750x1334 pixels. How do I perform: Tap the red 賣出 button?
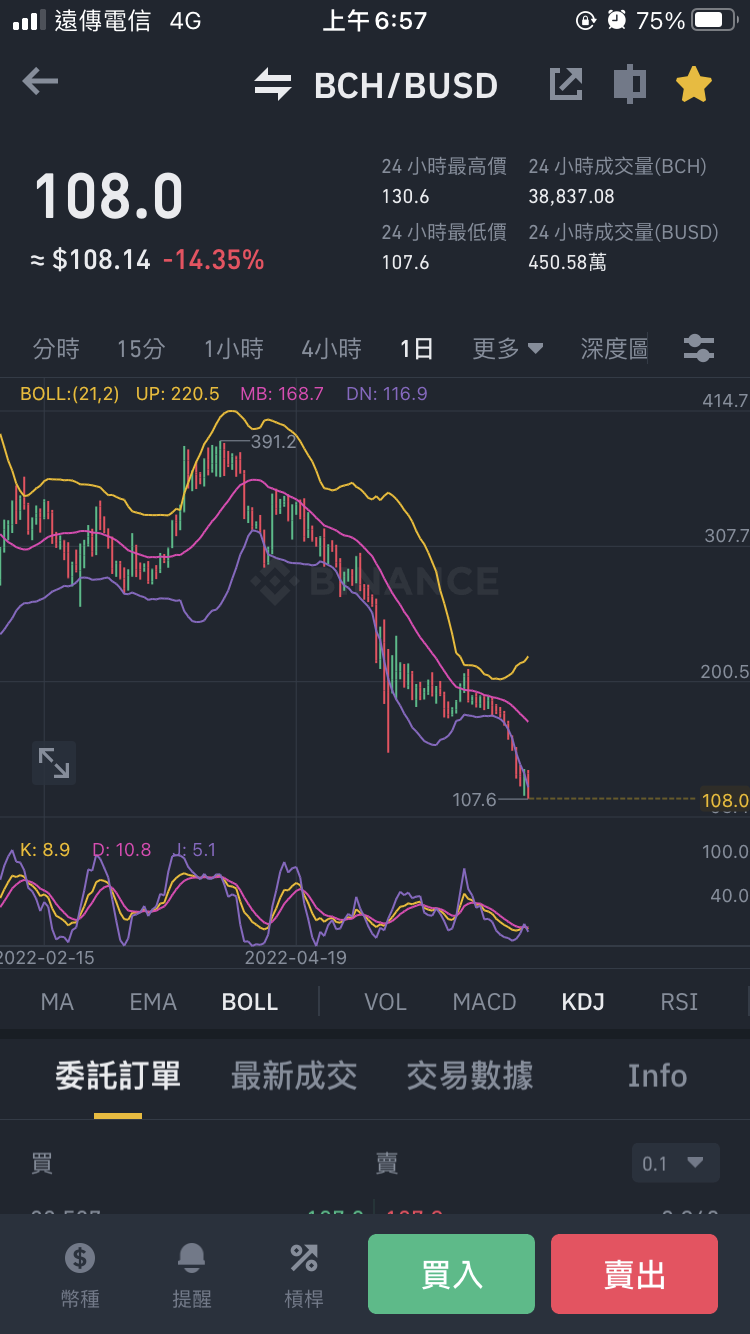pos(634,1274)
